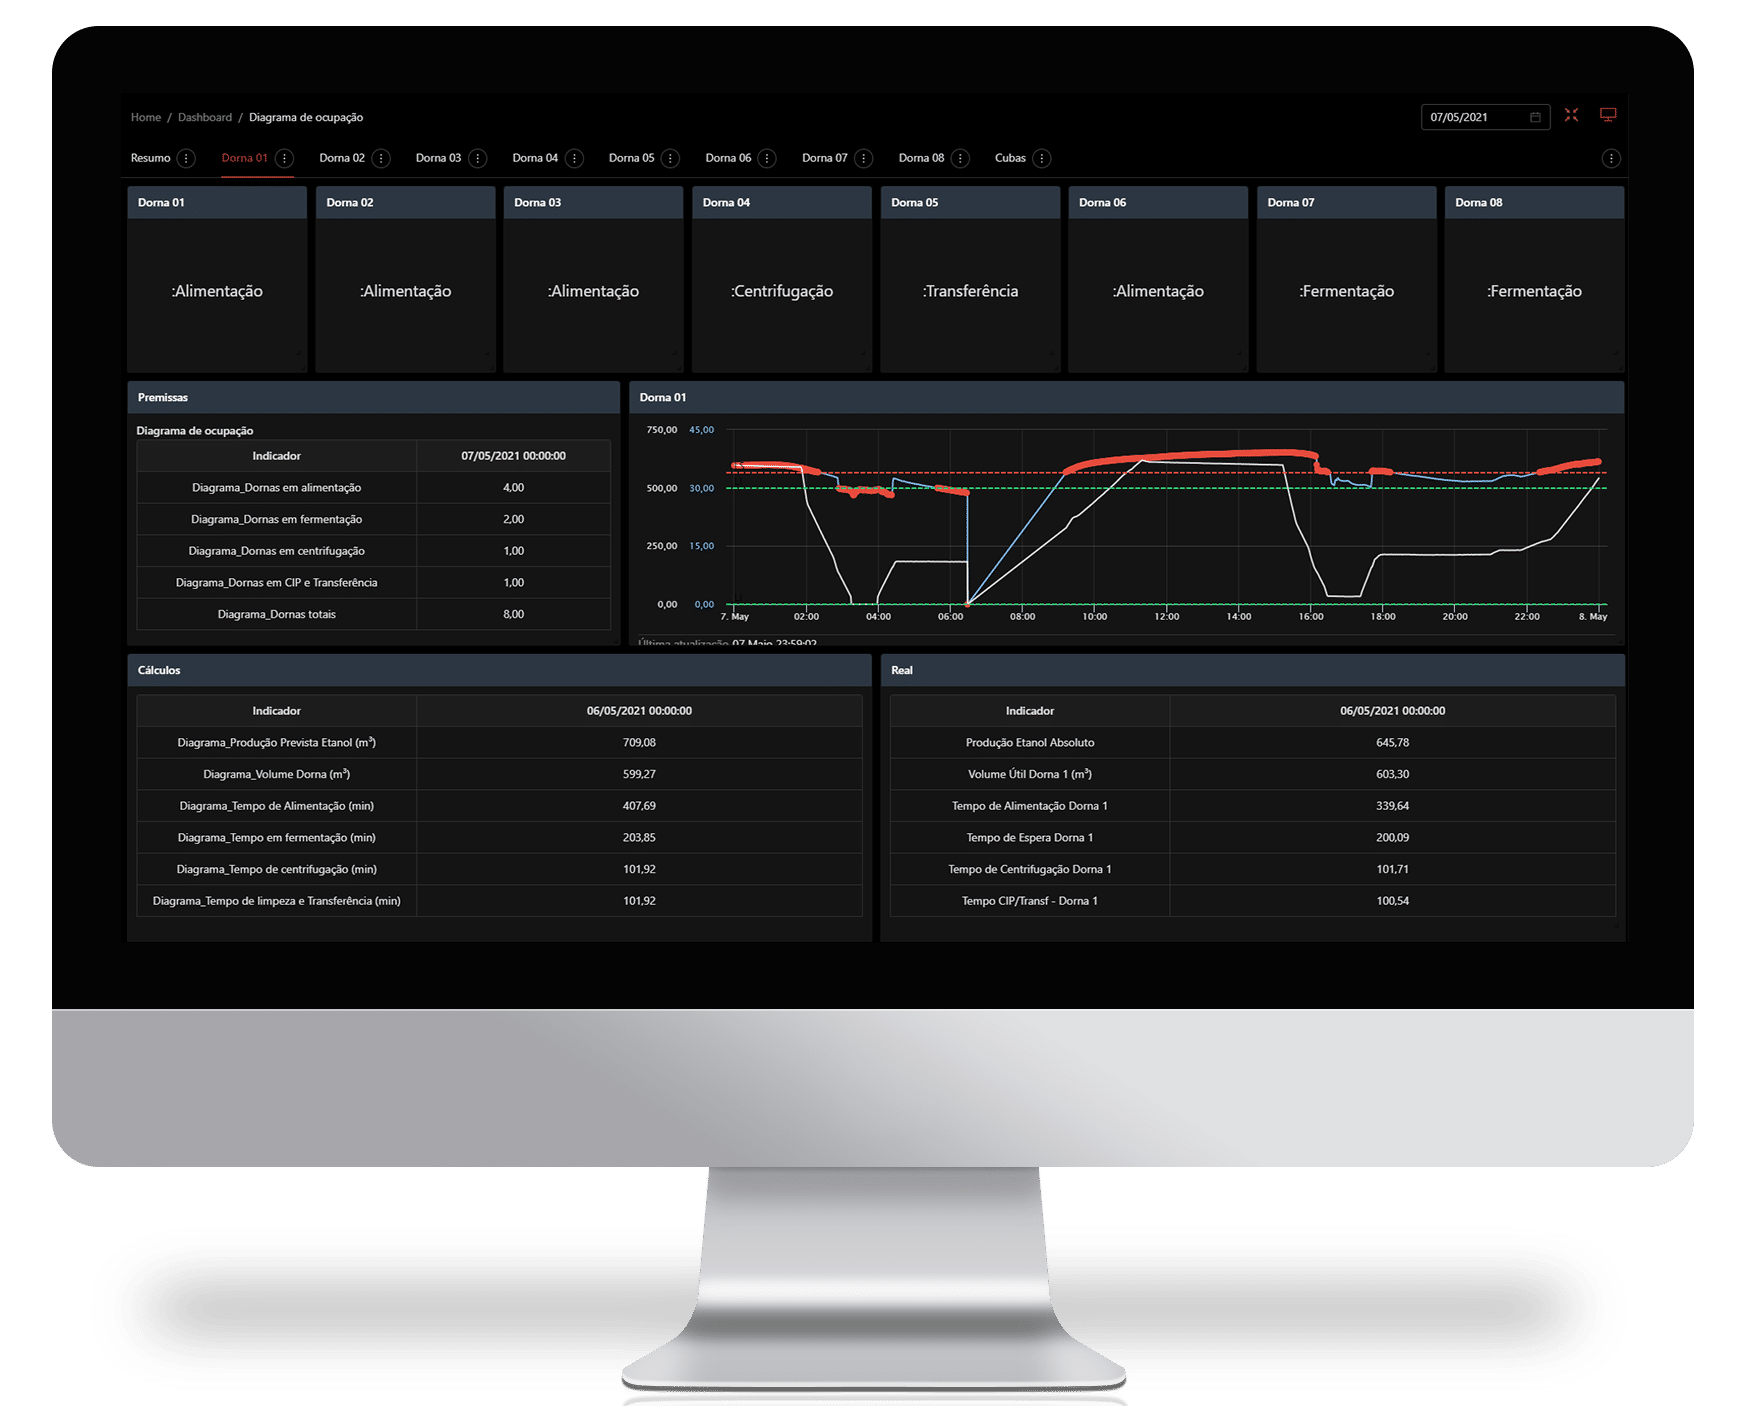Open Dashboard breadcrumb link
Viewport: 1758px width, 1406px height.
tap(205, 117)
